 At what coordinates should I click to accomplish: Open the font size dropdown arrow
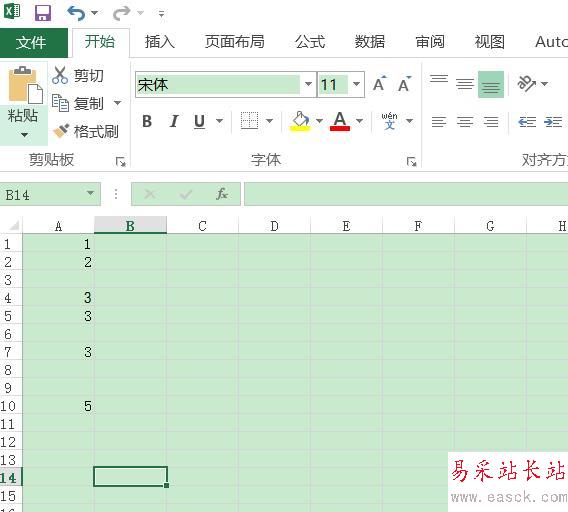(356, 84)
